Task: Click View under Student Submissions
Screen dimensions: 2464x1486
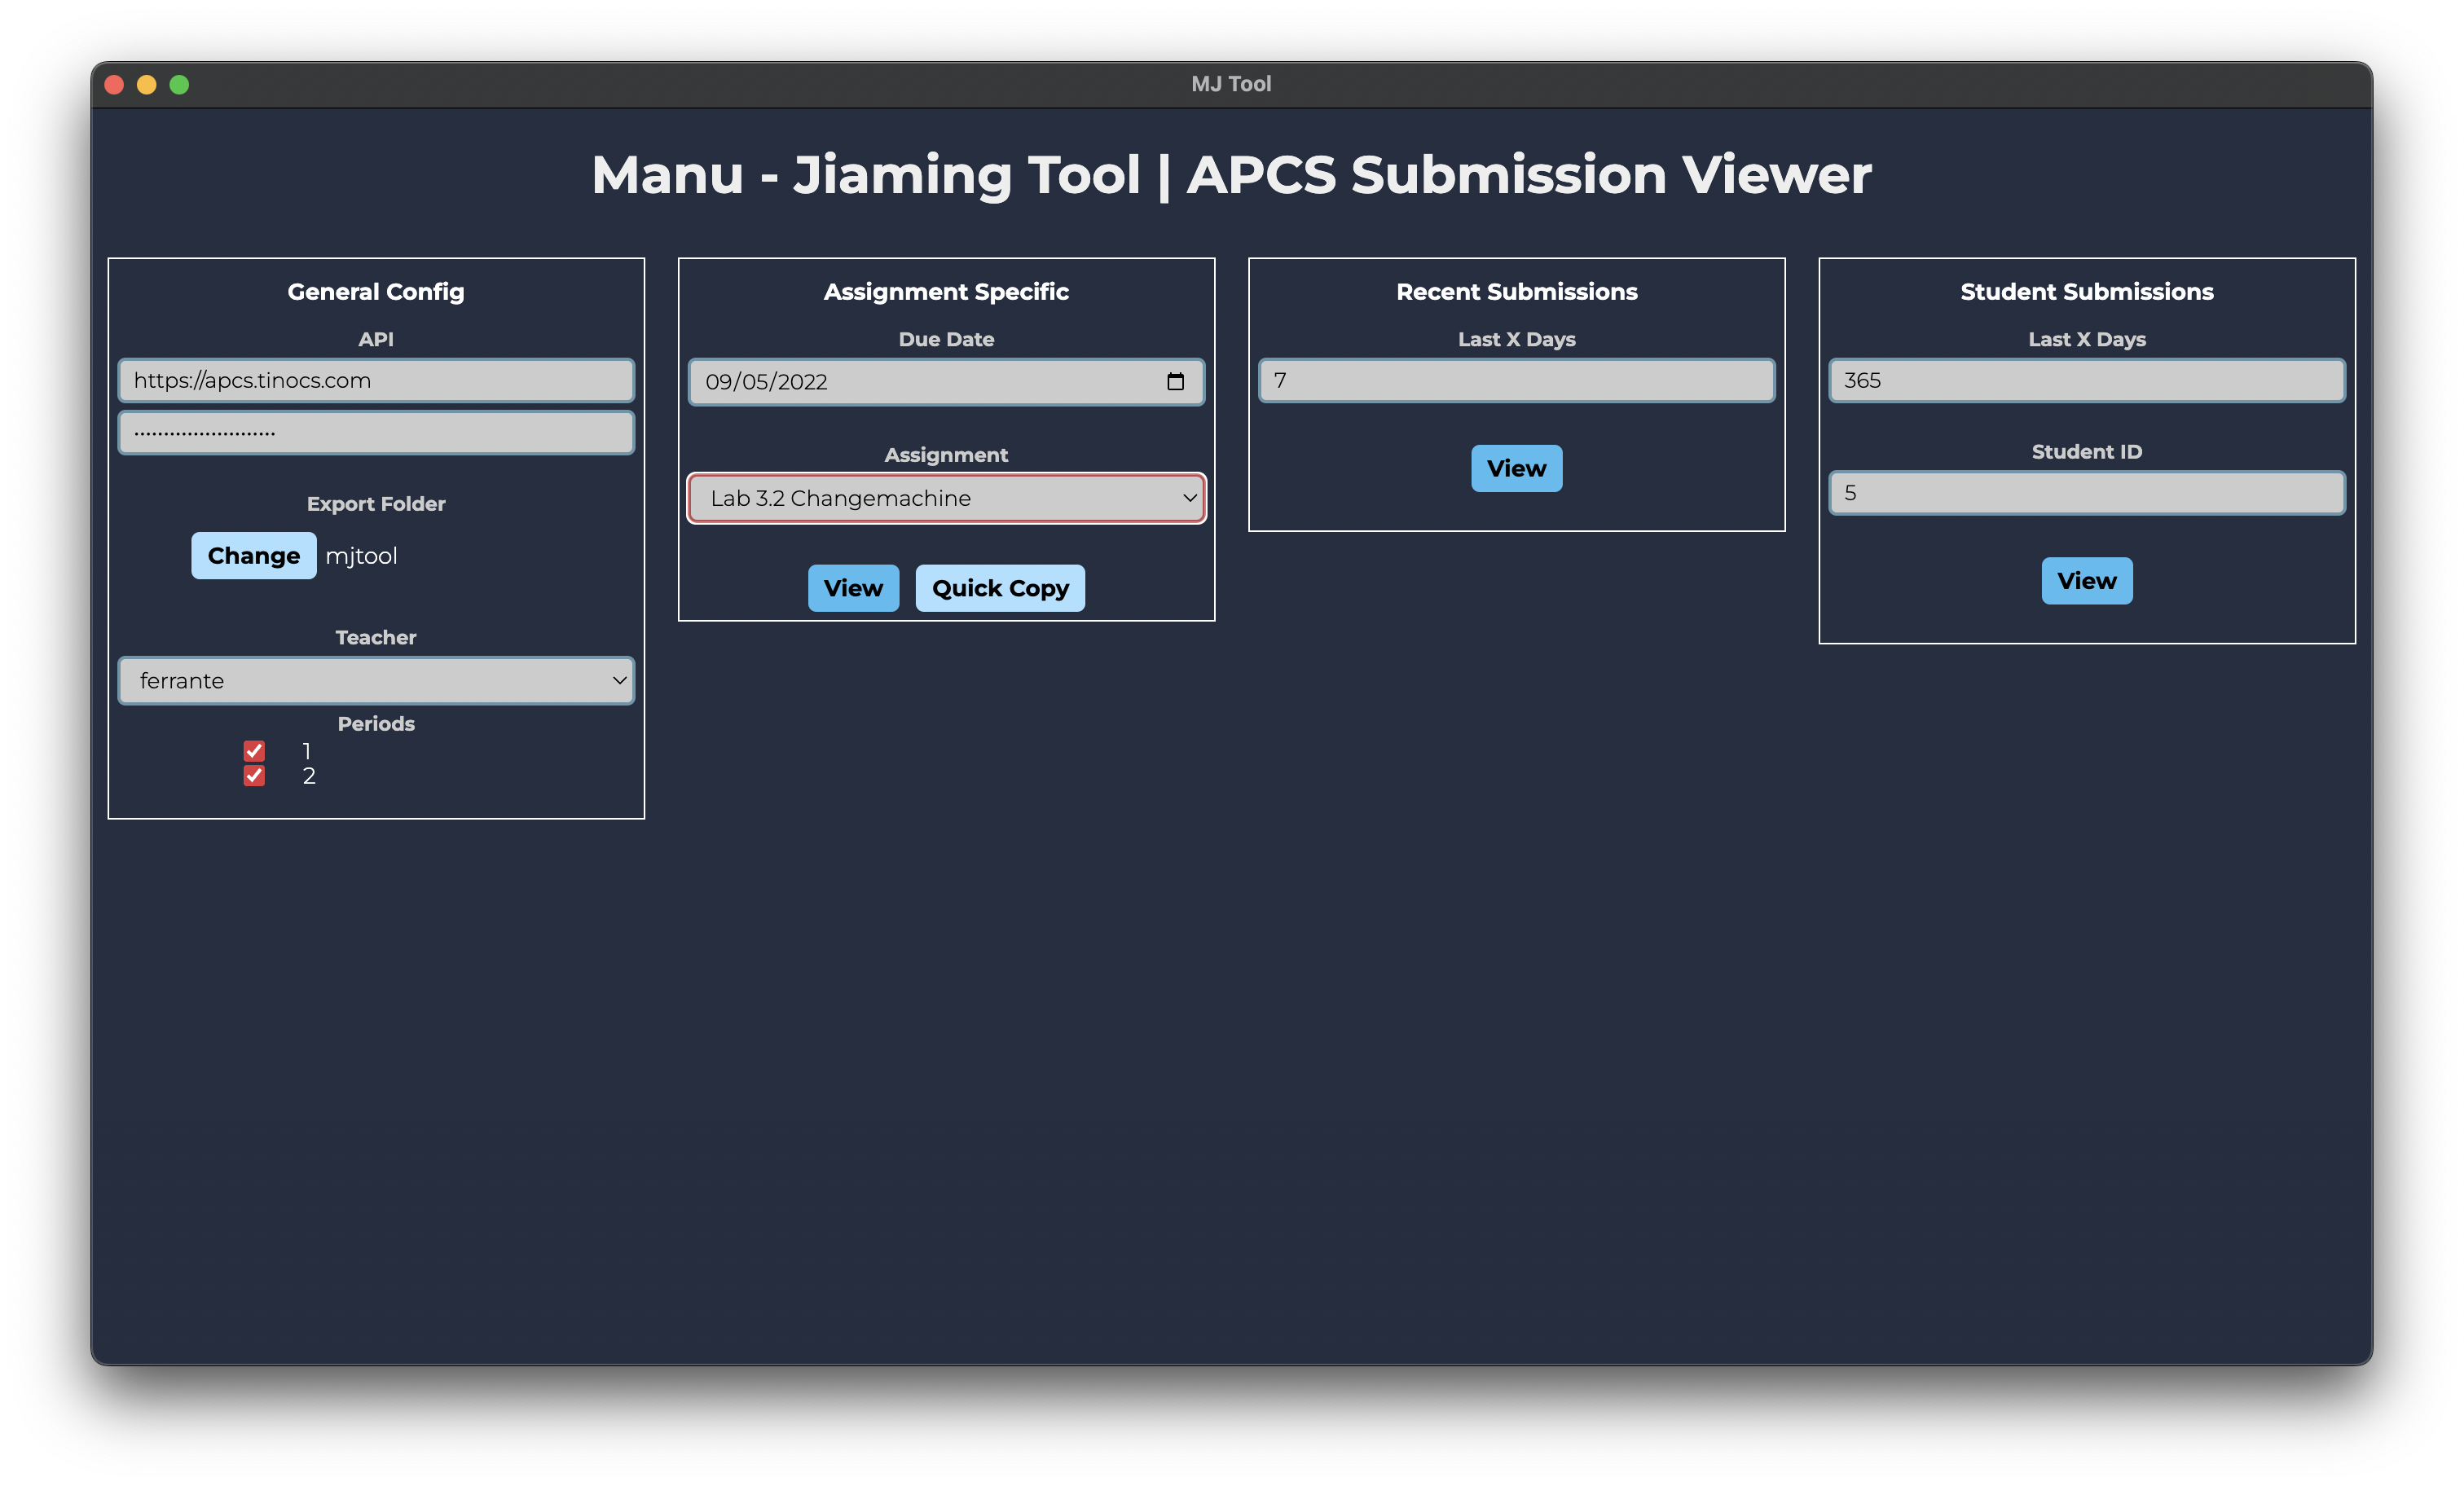Action: tap(2086, 581)
